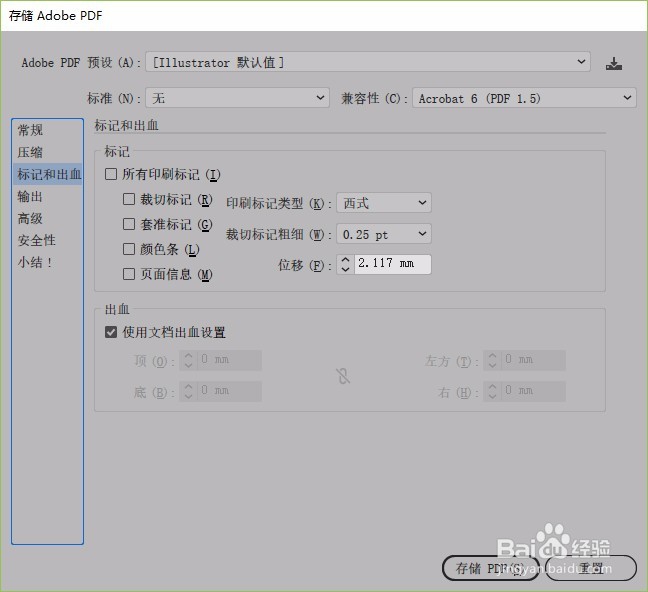The width and height of the screenshot is (648, 592).
Task: Click the 位移 stepper arrows
Action: 345,264
